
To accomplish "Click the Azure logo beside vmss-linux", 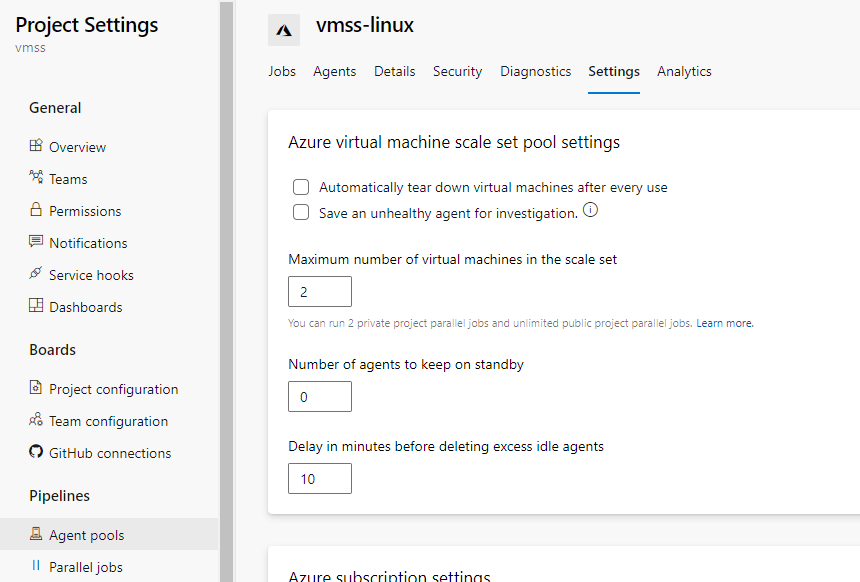I will [x=284, y=30].
